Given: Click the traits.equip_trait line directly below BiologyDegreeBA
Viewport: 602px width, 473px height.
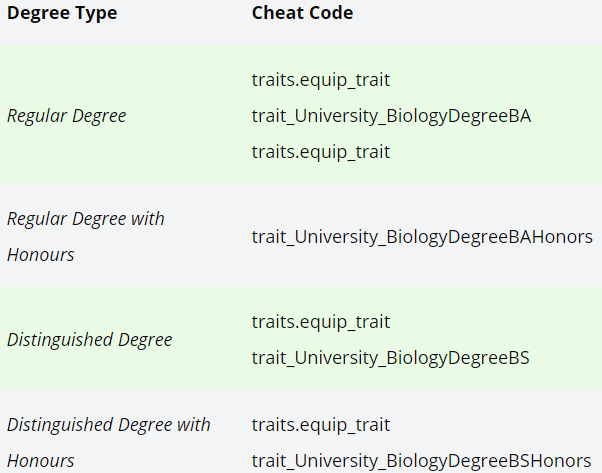Looking at the screenshot, I should [x=320, y=152].
